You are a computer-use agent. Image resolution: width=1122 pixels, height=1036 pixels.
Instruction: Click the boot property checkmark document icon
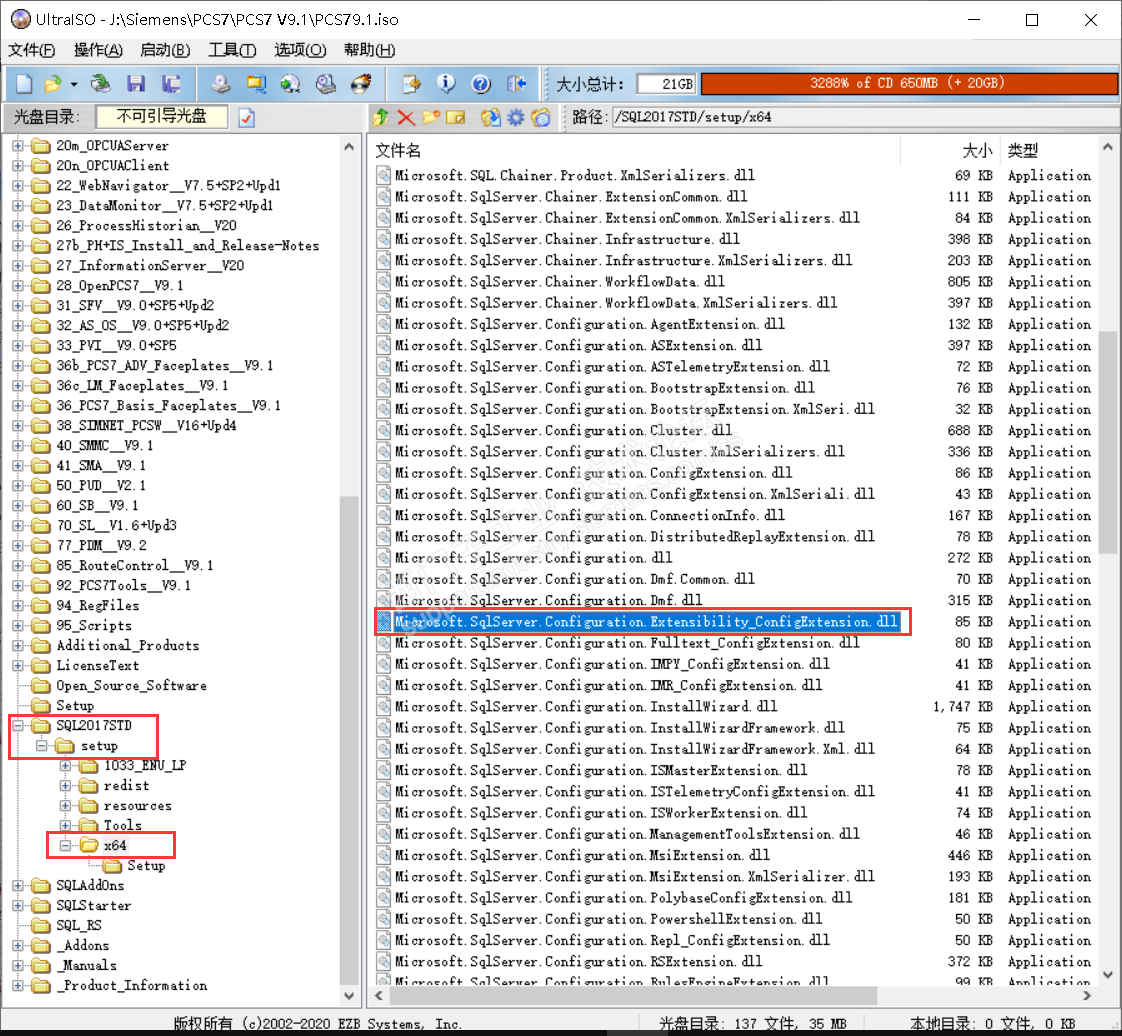[x=246, y=117]
